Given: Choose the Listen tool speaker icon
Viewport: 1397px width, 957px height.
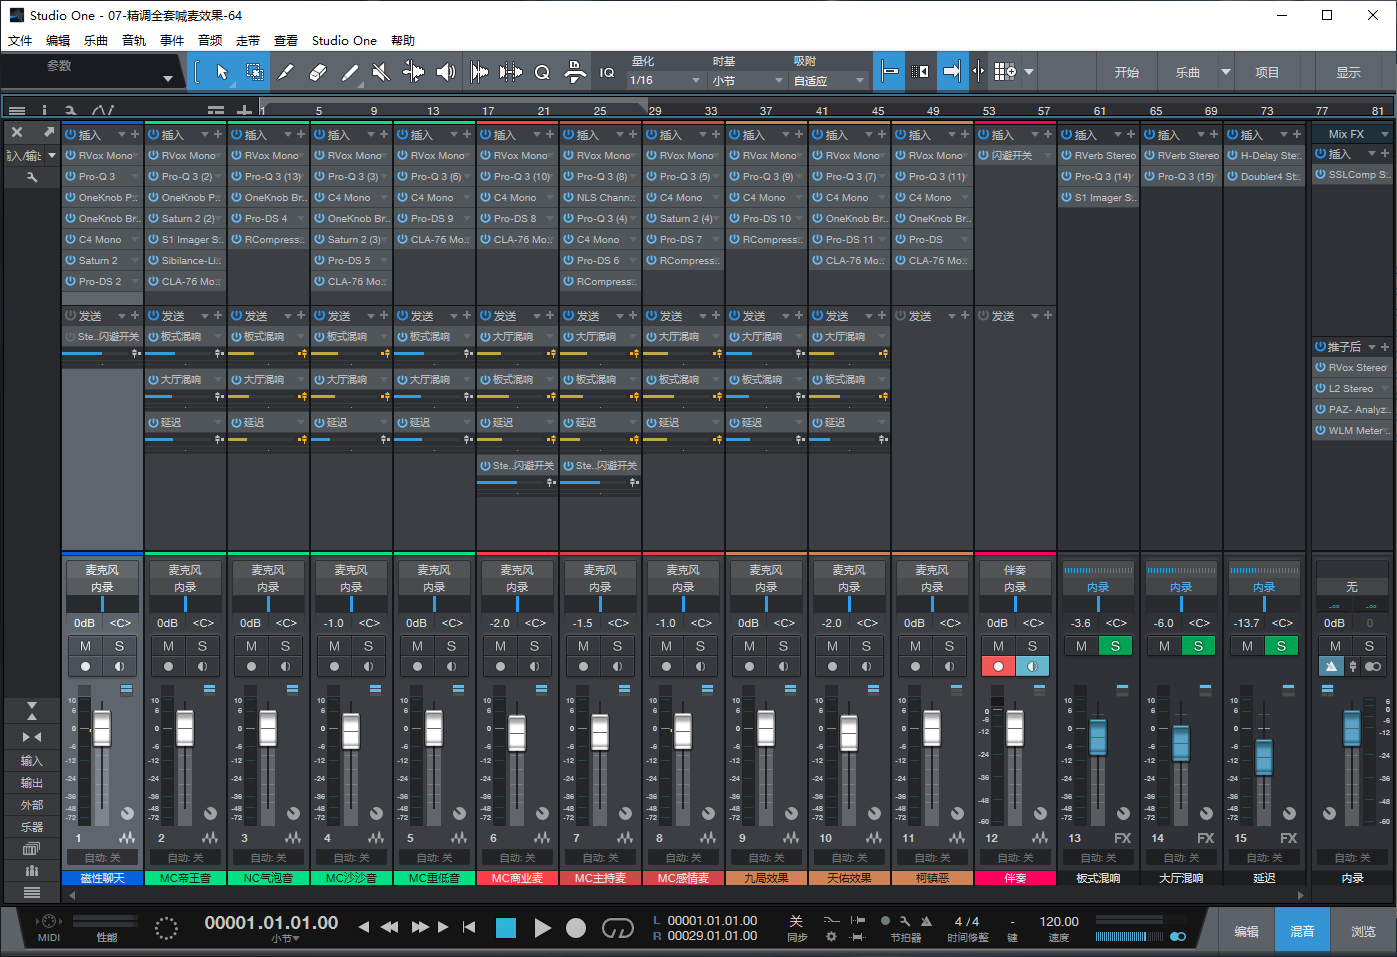Looking at the screenshot, I should (x=445, y=71).
